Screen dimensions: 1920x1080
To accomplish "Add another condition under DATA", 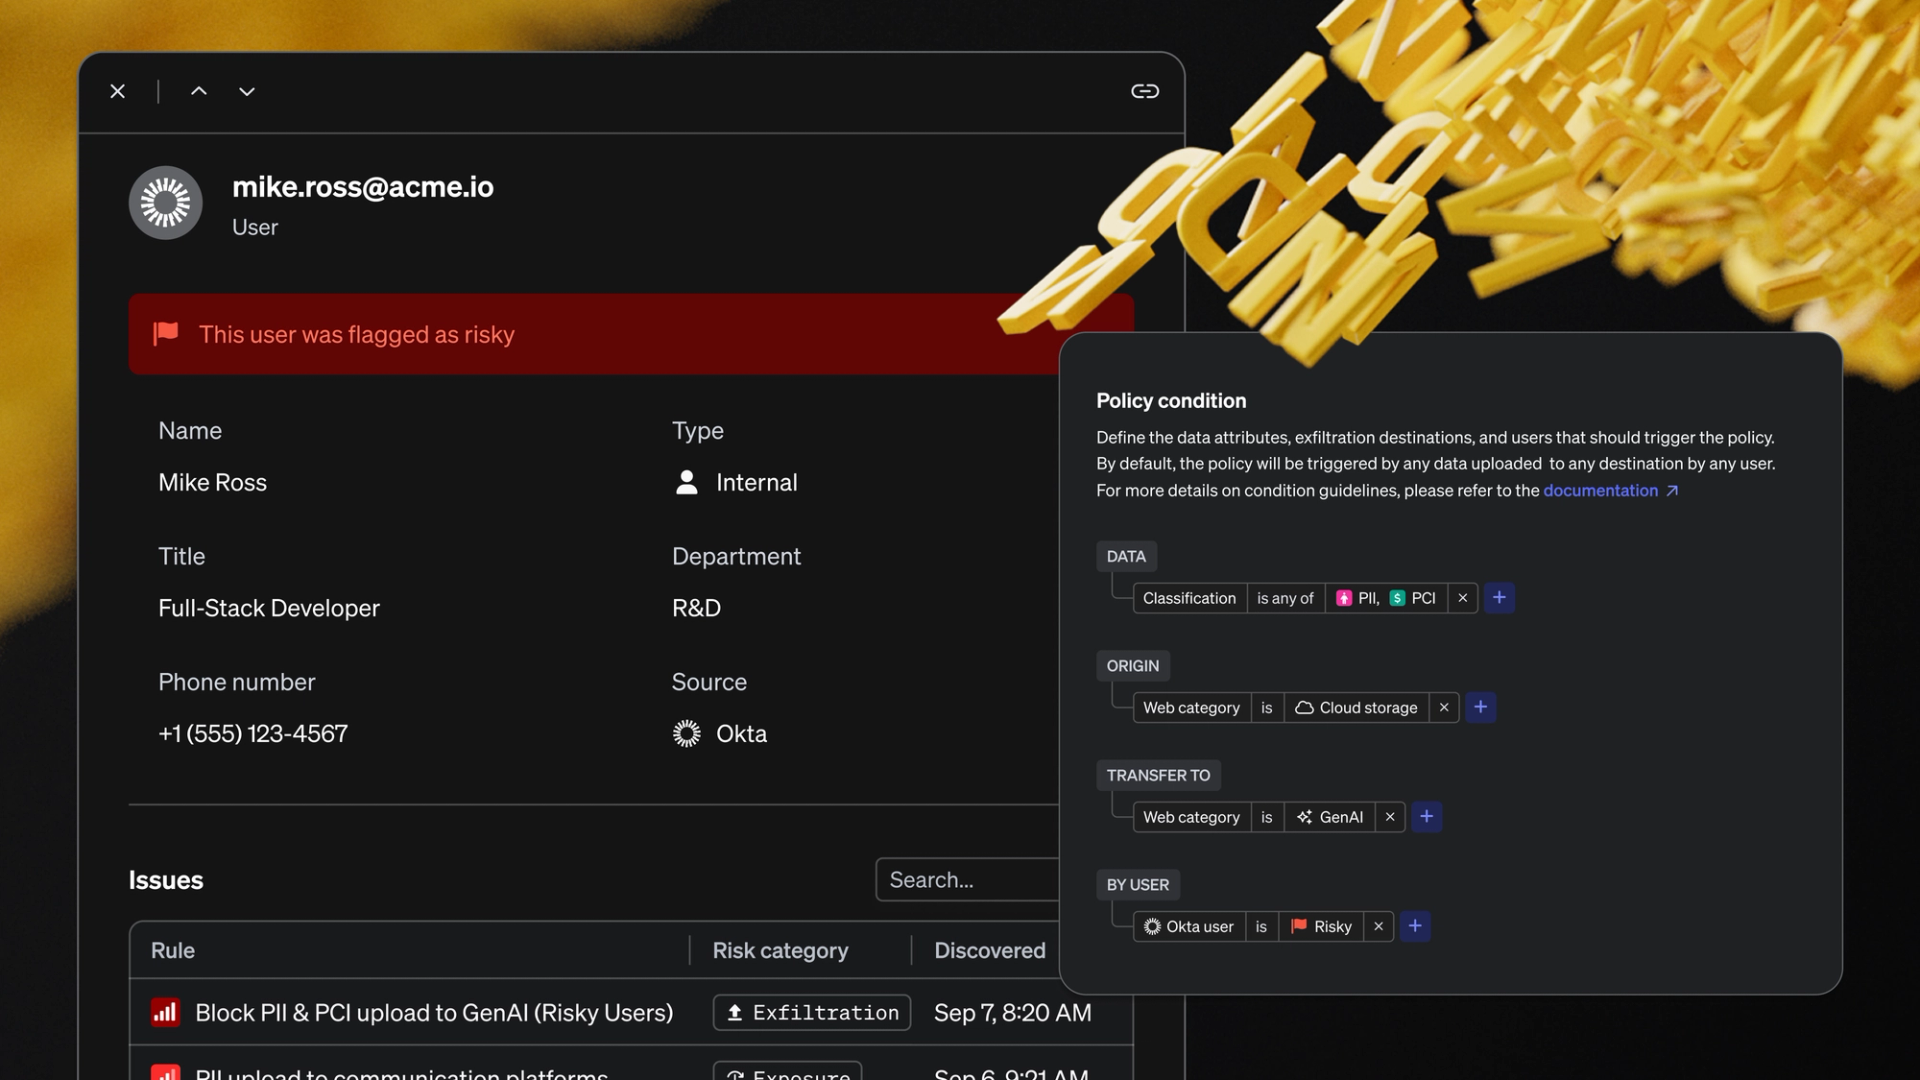I will [1499, 598].
